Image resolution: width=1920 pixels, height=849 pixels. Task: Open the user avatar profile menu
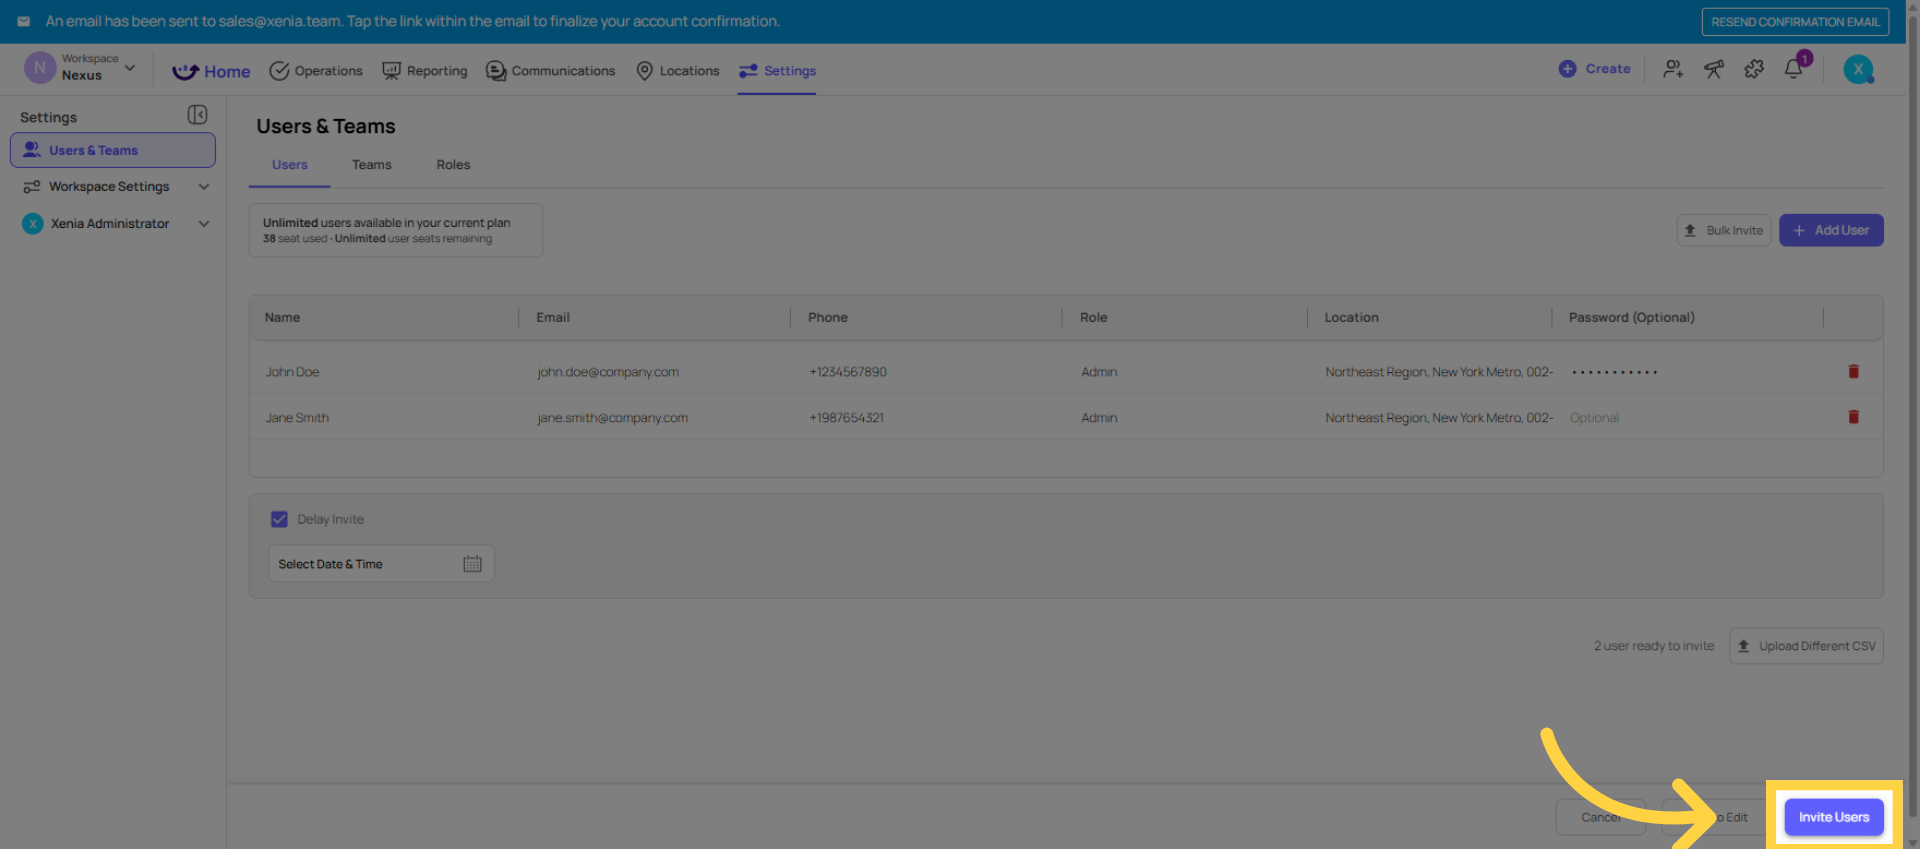pos(1858,69)
